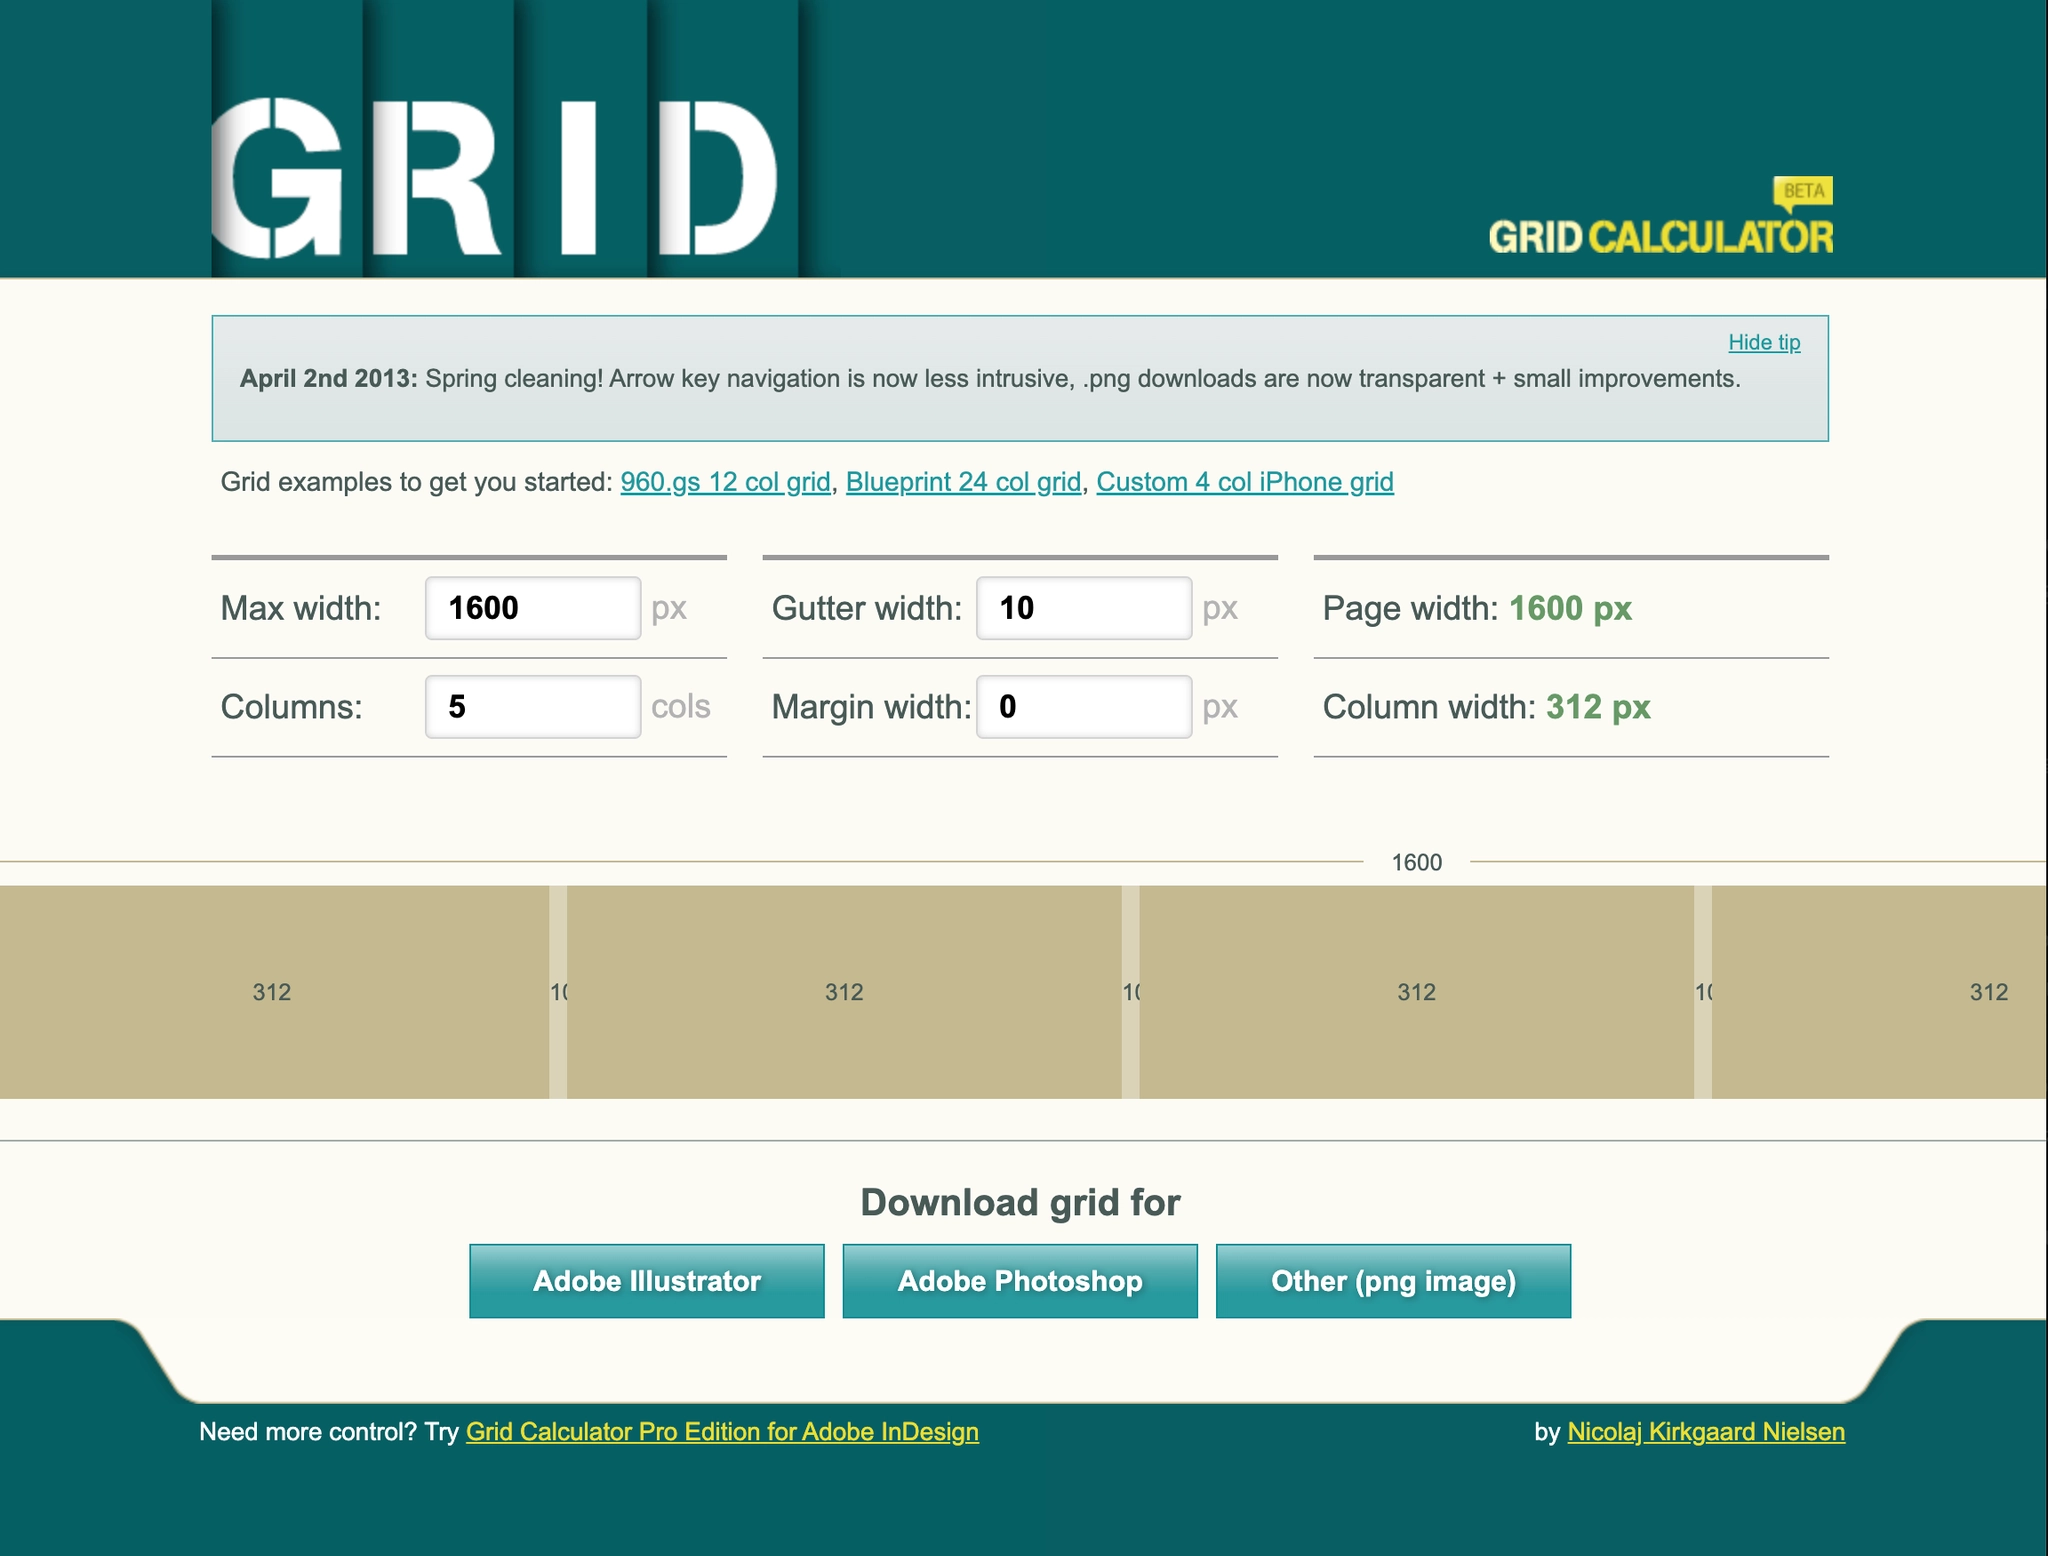The width and height of the screenshot is (2048, 1556).
Task: Edit the Gutter width input field
Action: tap(1083, 608)
